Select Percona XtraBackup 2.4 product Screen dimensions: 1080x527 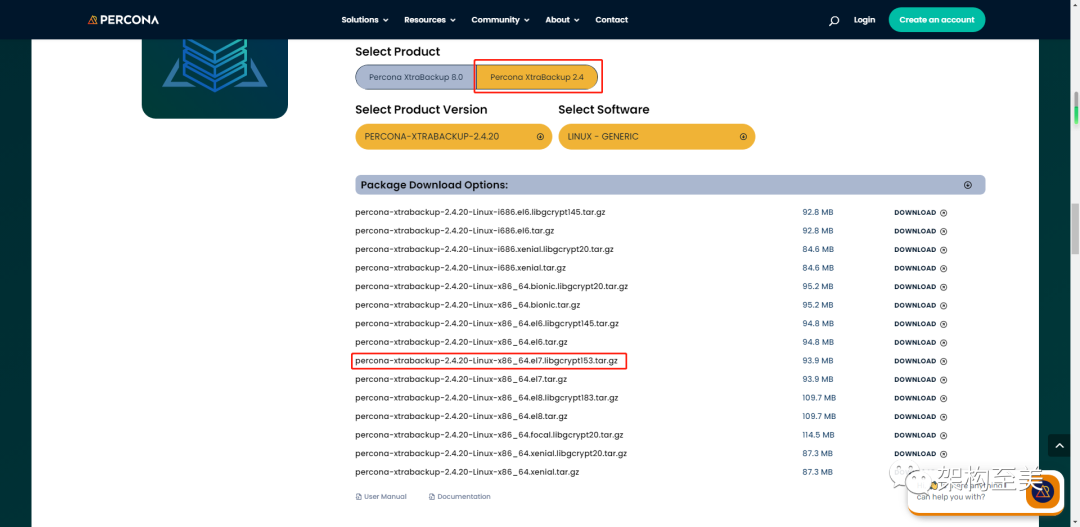click(537, 77)
